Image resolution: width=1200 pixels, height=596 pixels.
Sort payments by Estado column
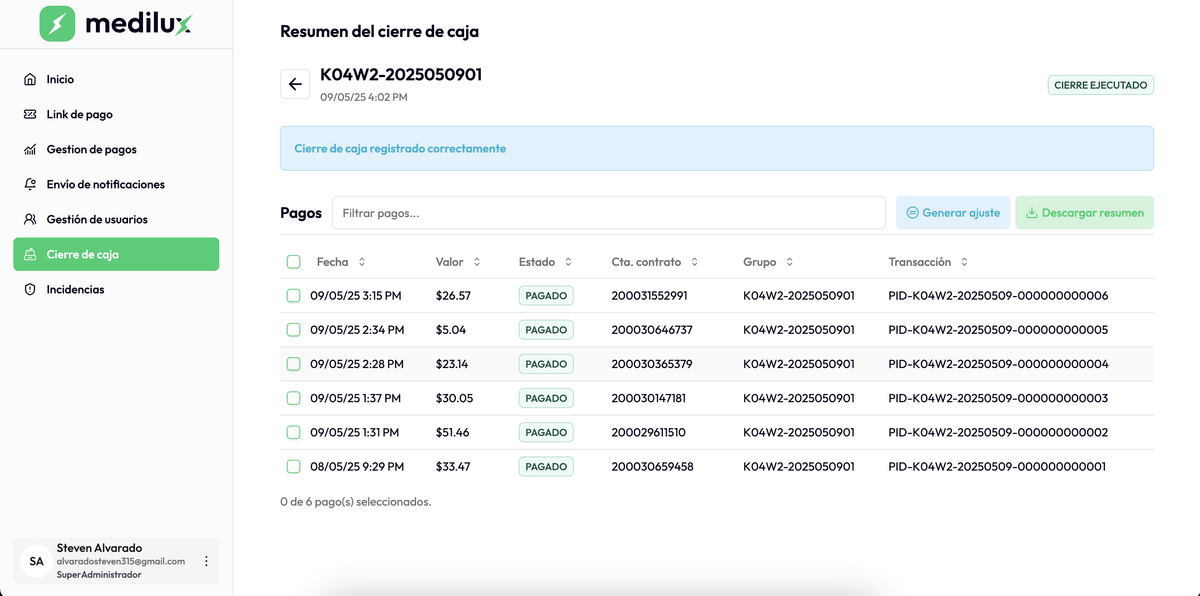click(545, 262)
